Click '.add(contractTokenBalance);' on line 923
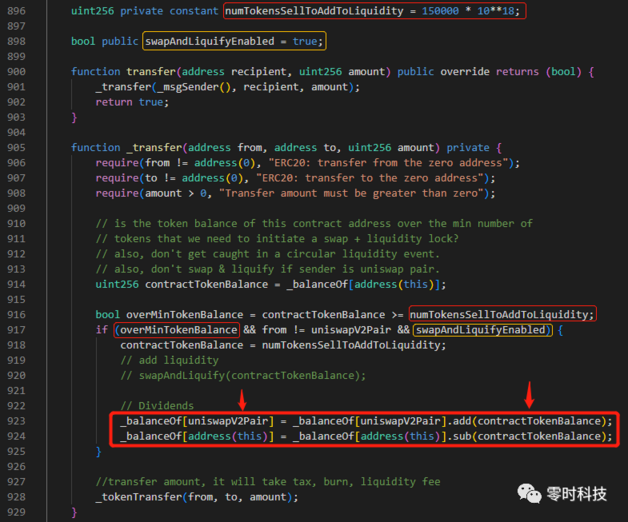 529,421
